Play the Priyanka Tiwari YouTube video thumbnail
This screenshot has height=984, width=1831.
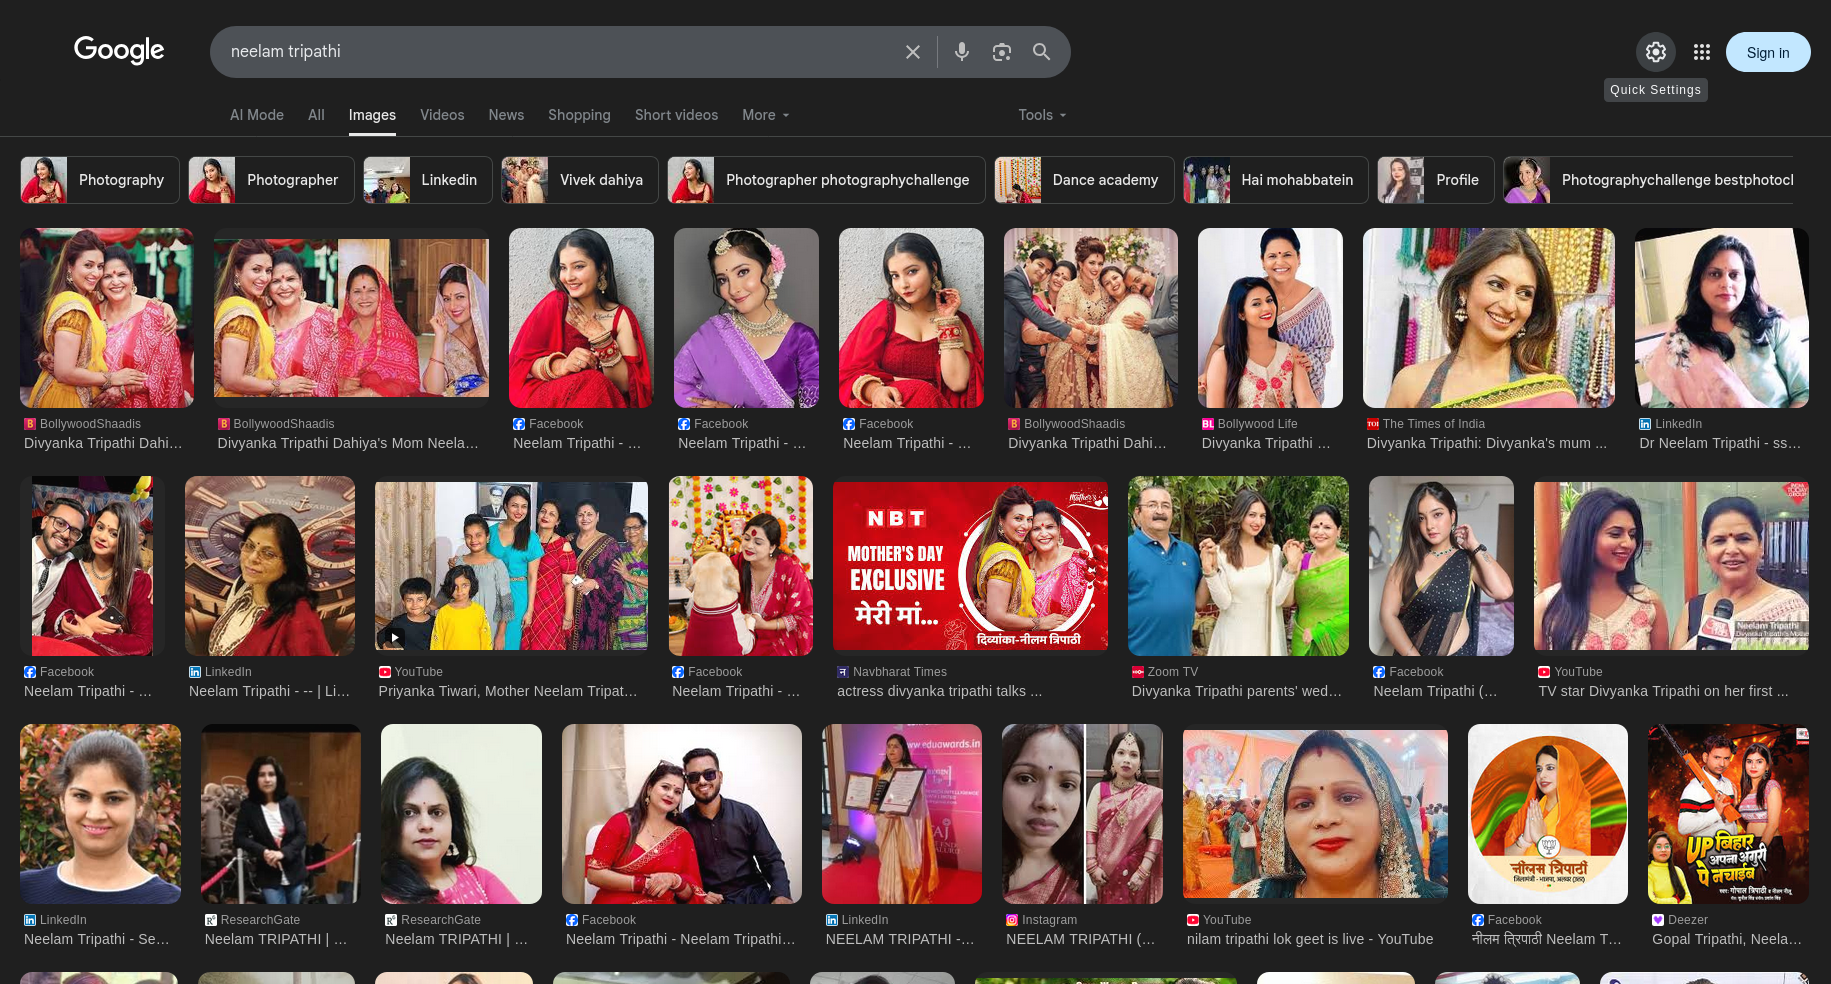pos(511,566)
